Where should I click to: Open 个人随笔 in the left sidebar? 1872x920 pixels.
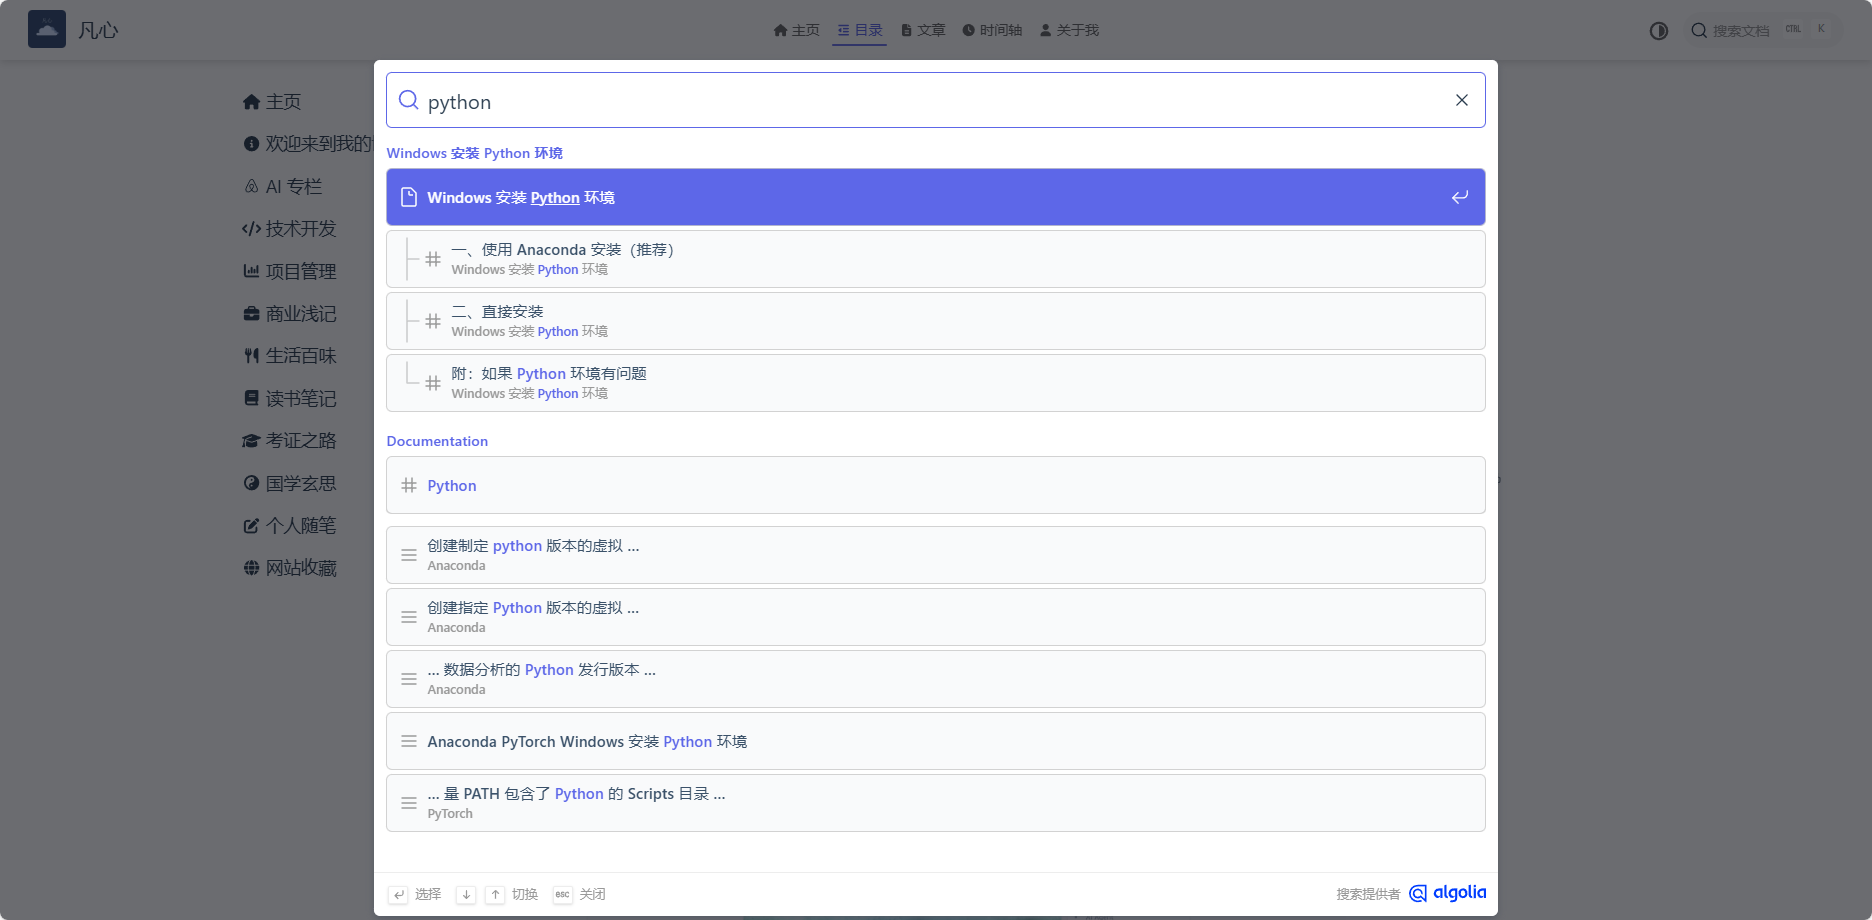pyautogui.click(x=289, y=525)
